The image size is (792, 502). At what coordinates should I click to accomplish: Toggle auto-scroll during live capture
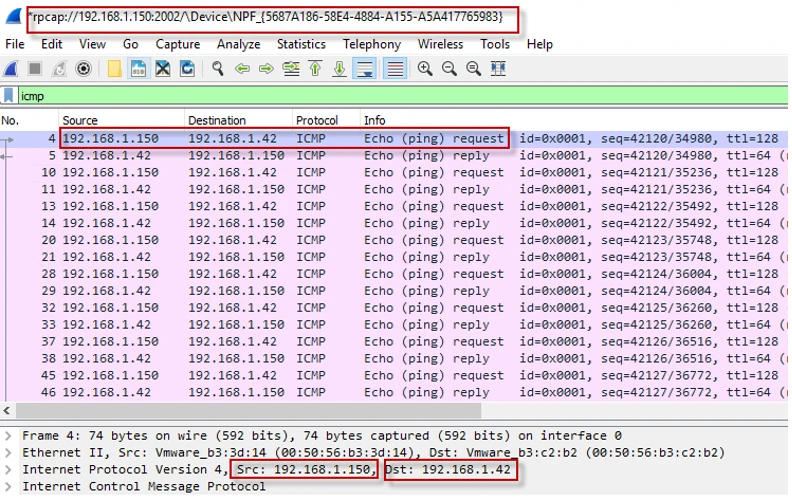click(x=365, y=69)
